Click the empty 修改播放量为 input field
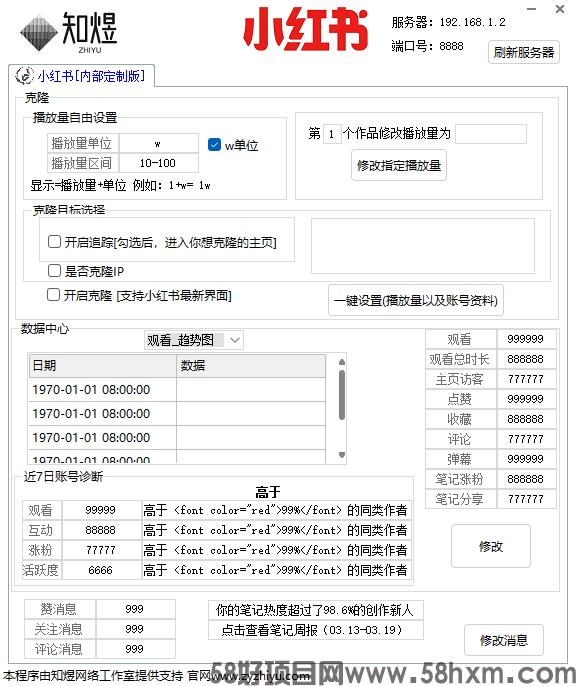576x686 pixels. (491, 134)
